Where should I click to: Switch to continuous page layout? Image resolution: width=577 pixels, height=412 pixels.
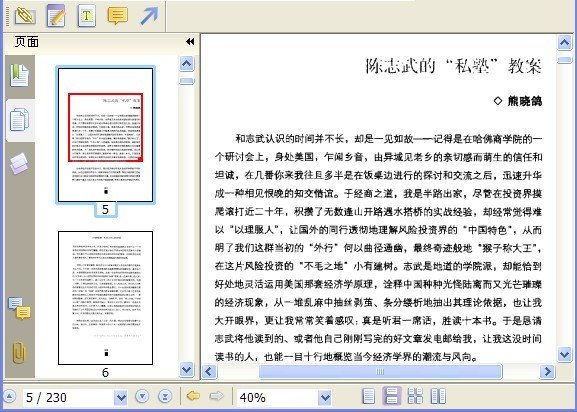[392, 396]
